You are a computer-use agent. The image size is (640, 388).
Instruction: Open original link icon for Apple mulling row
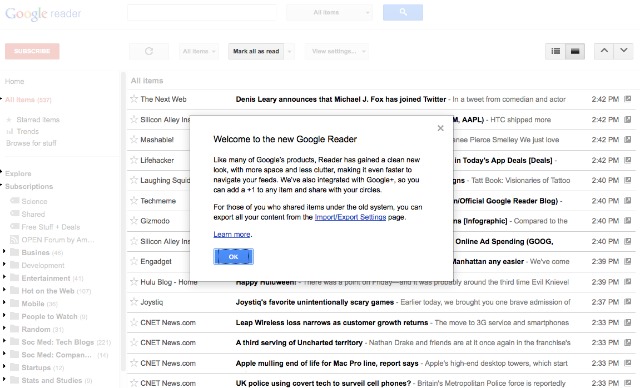tap(628, 363)
